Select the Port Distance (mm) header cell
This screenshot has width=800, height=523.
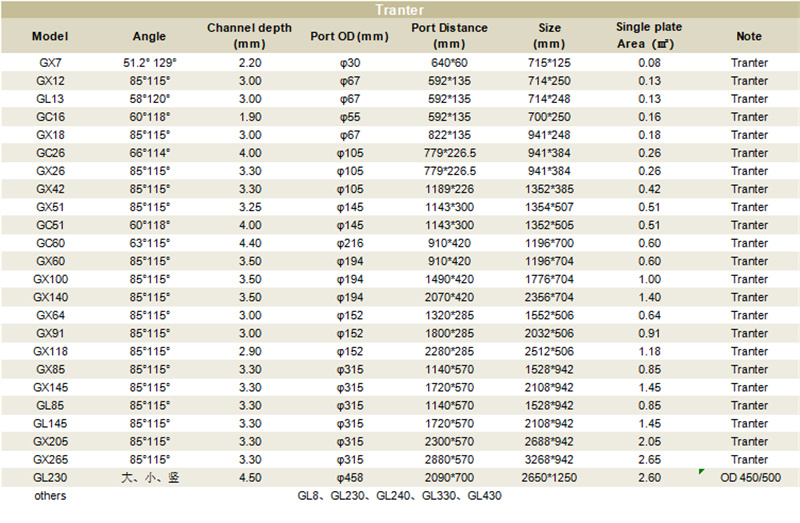click(x=449, y=36)
